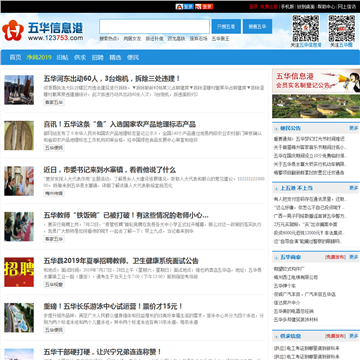360x360 pixels.
Task: Open the 精选 navigation tab
Action: pos(115,57)
